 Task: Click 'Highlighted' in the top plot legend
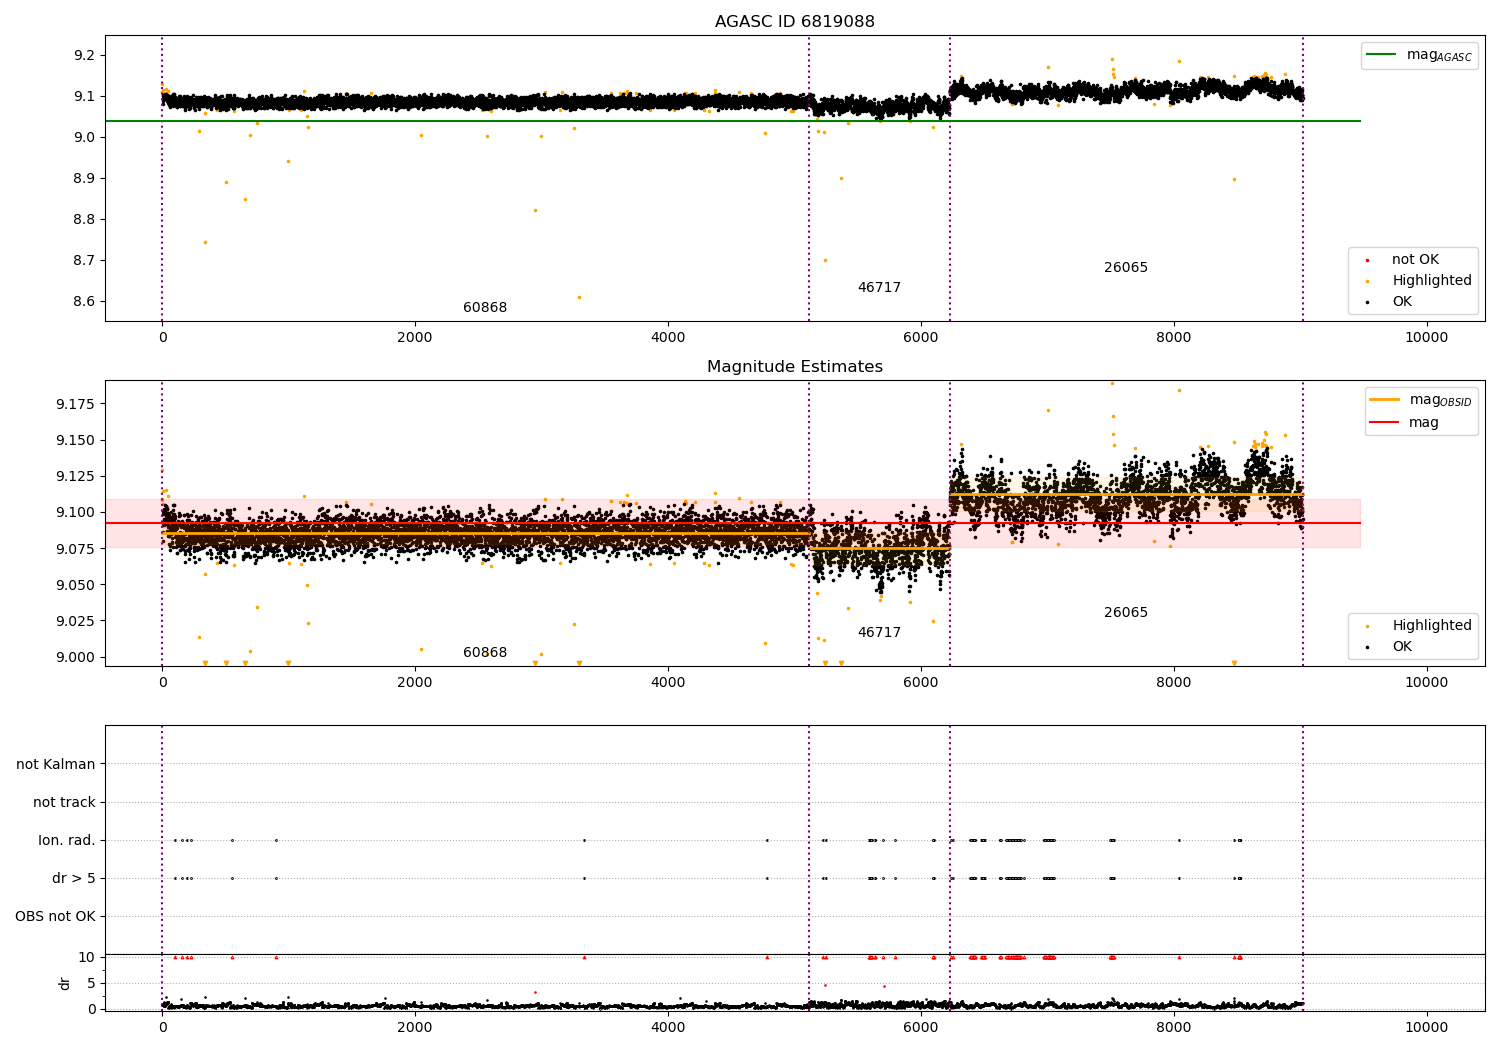tap(1431, 281)
